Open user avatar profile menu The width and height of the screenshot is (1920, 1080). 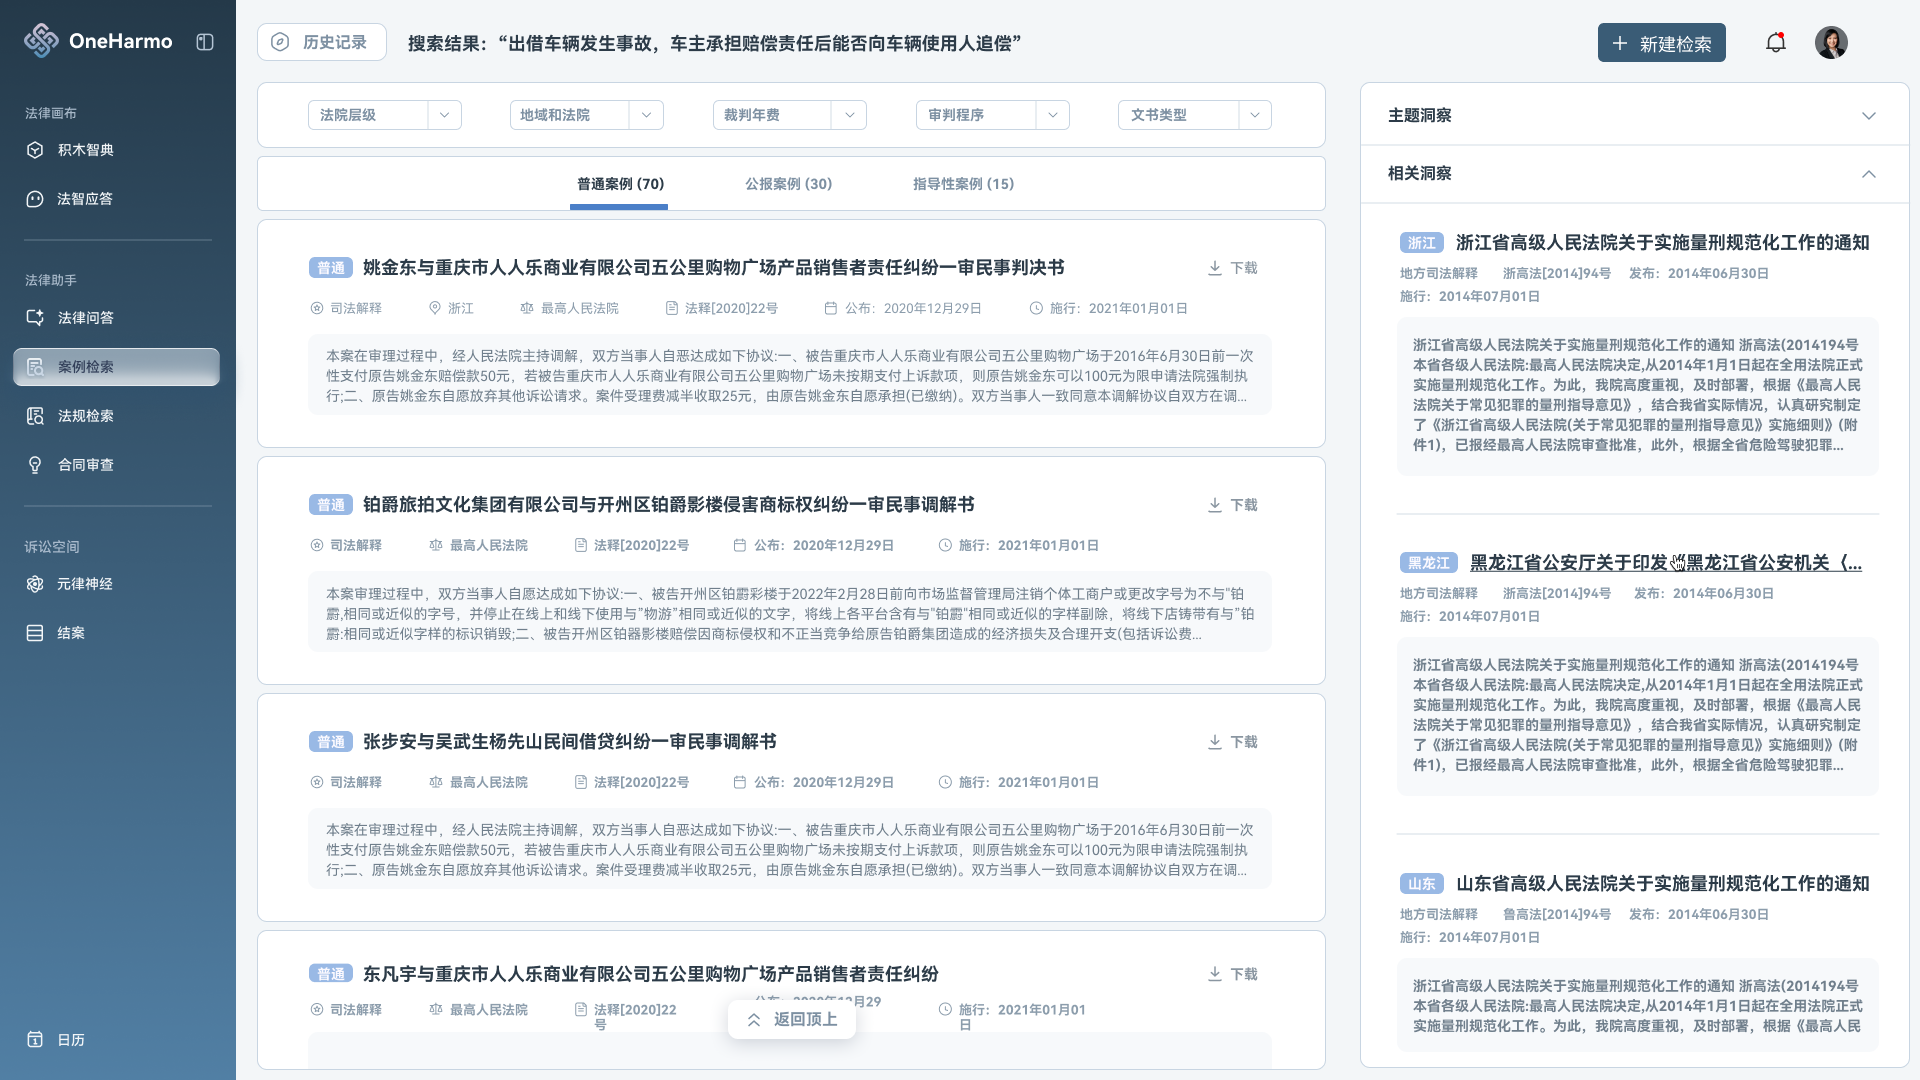(1831, 43)
